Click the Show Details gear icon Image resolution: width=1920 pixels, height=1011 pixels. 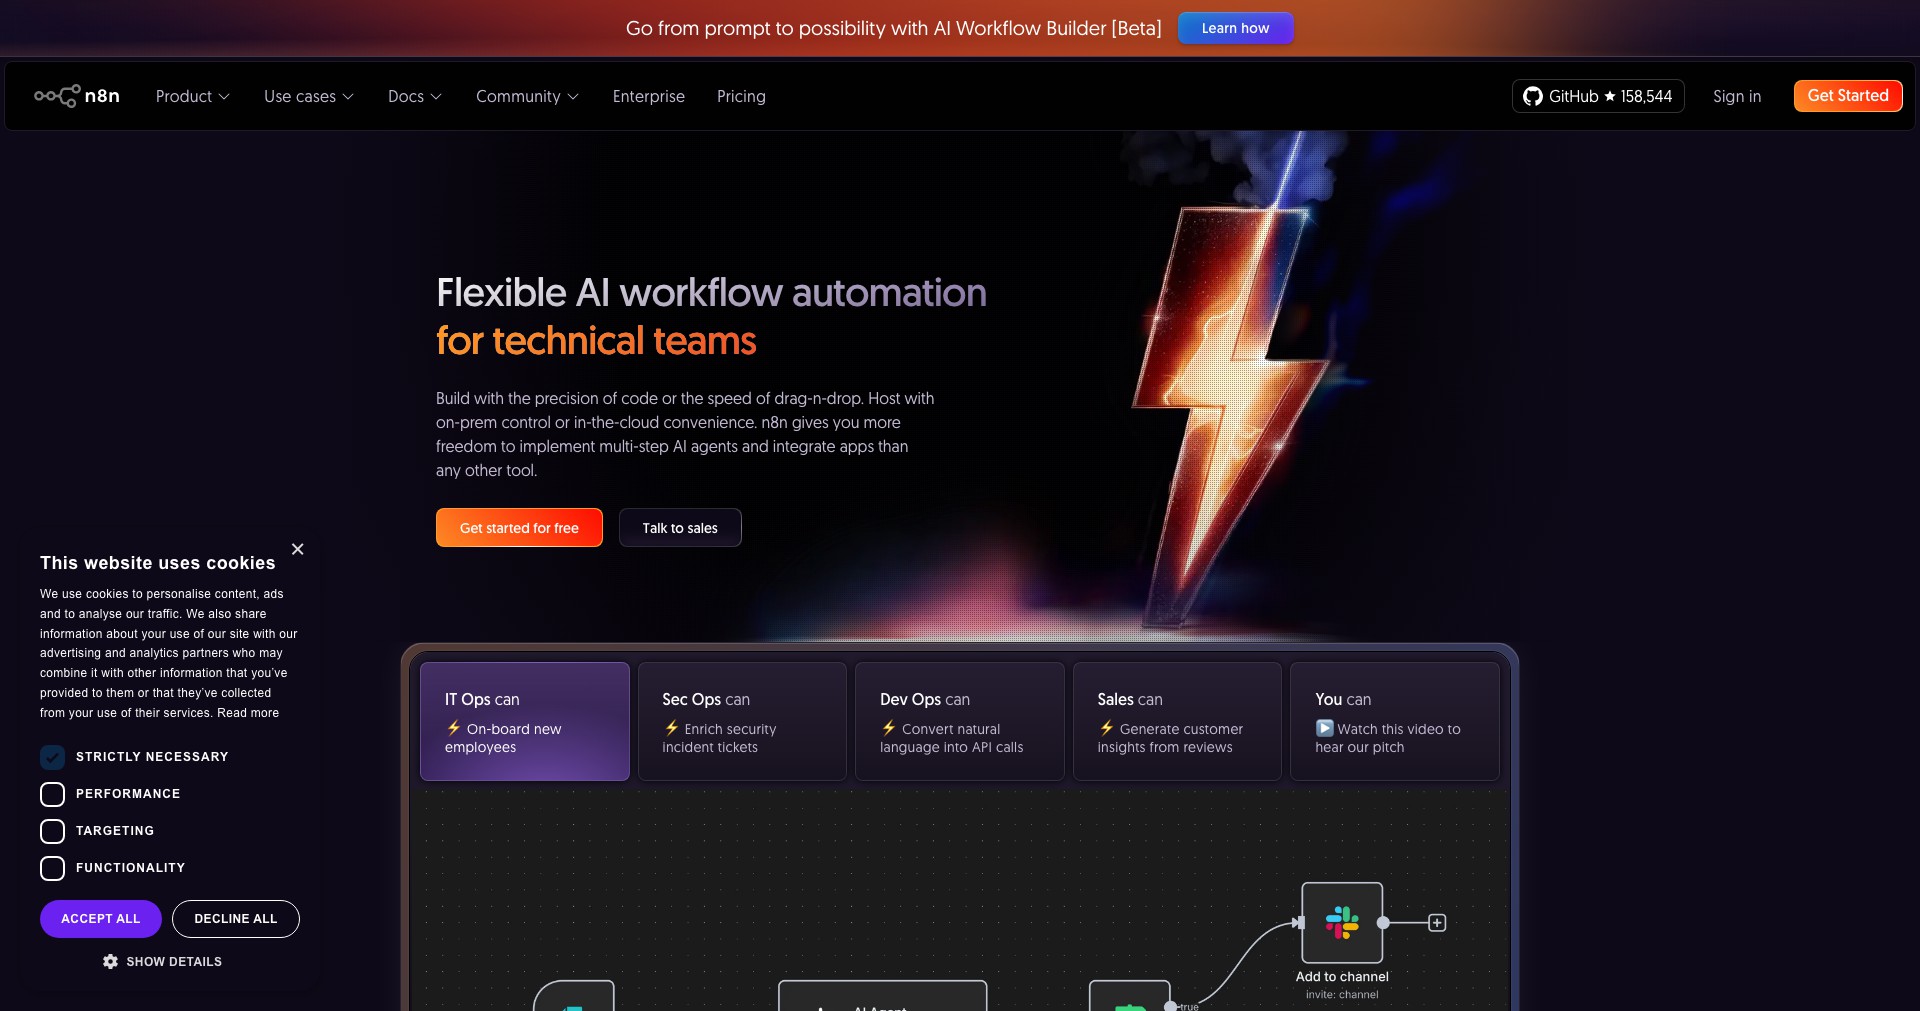110,961
